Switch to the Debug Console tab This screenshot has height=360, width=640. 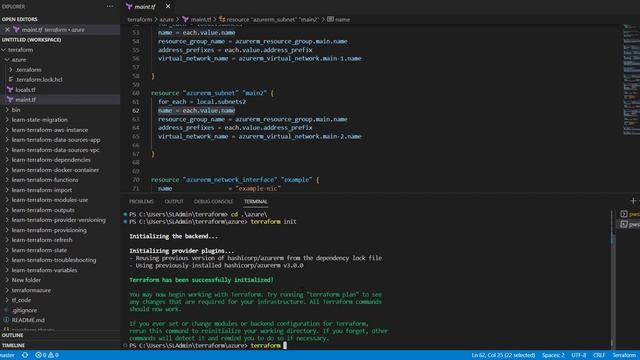pos(213,202)
